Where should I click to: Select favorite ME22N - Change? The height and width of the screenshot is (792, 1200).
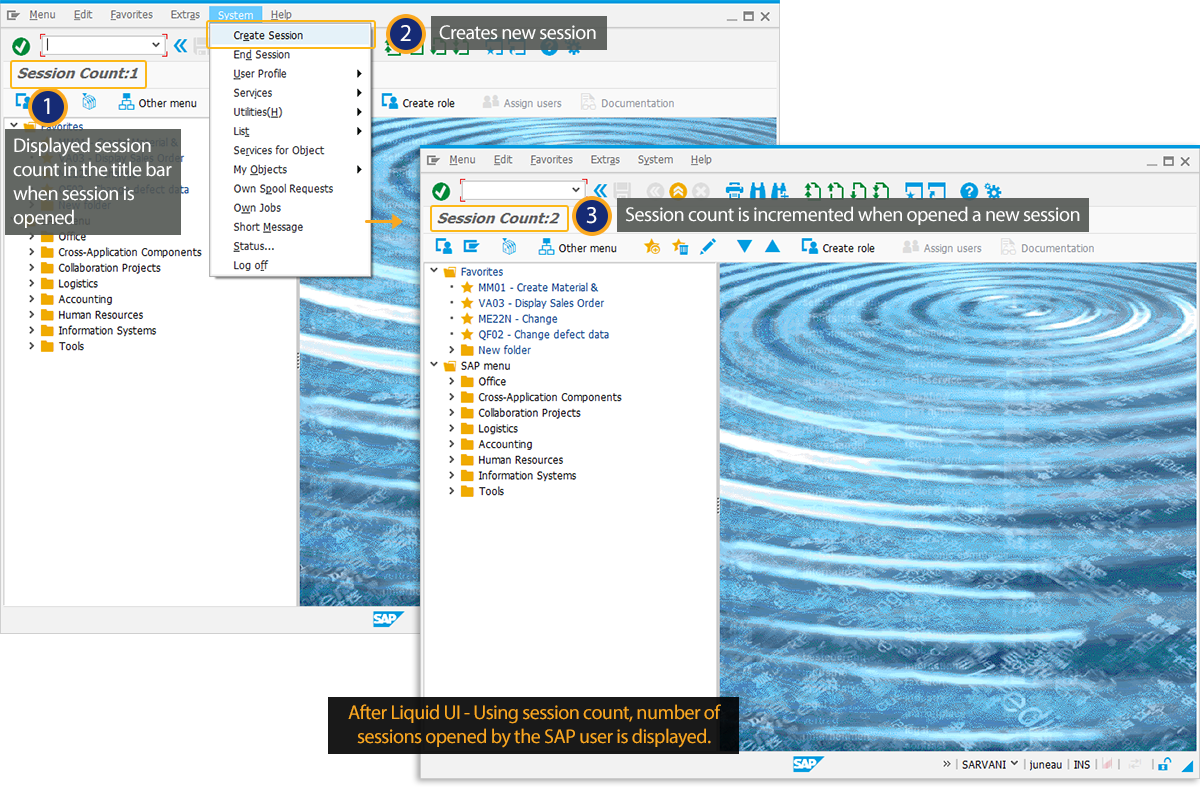tap(518, 319)
